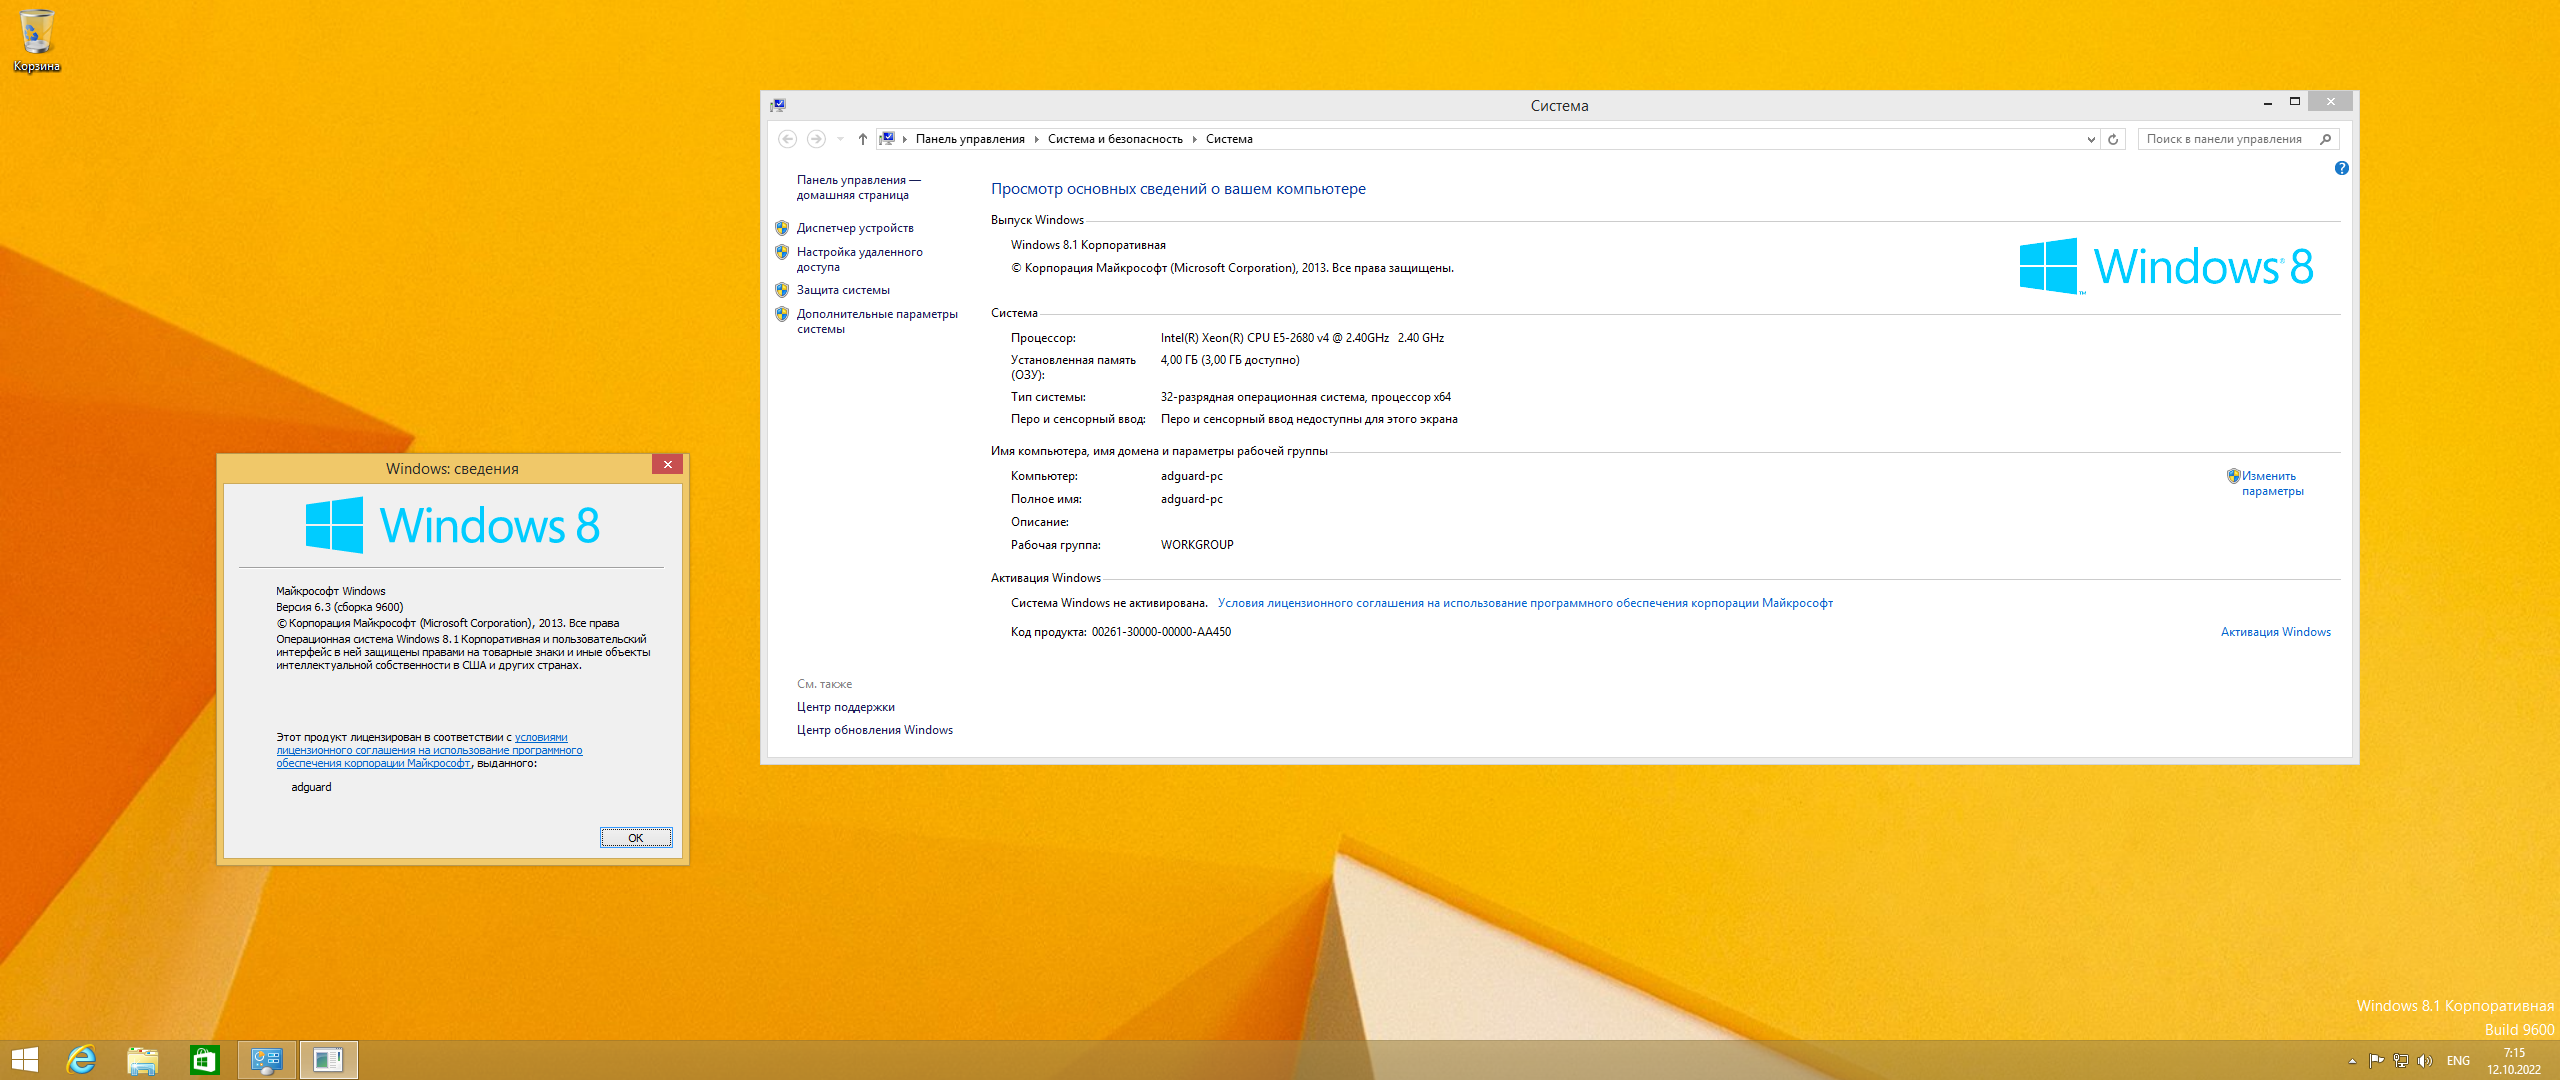
Task: Open Action Center flag in system tray
Action: pos(2376,1061)
